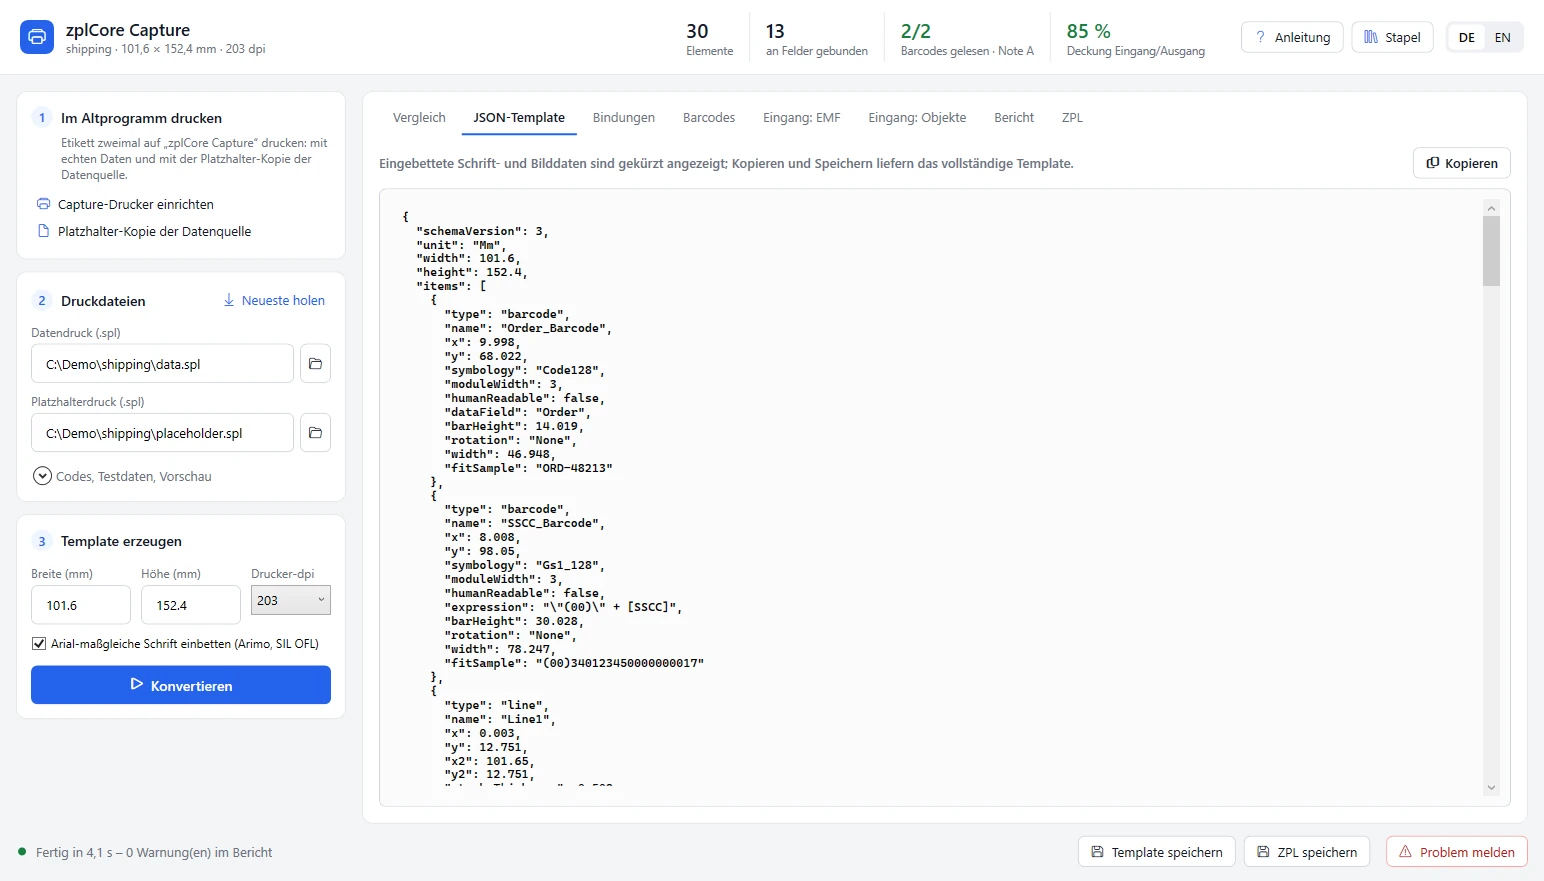This screenshot has height=881, width=1544.
Task: Browse for the Datendruck file via folder icon
Action: point(315,364)
